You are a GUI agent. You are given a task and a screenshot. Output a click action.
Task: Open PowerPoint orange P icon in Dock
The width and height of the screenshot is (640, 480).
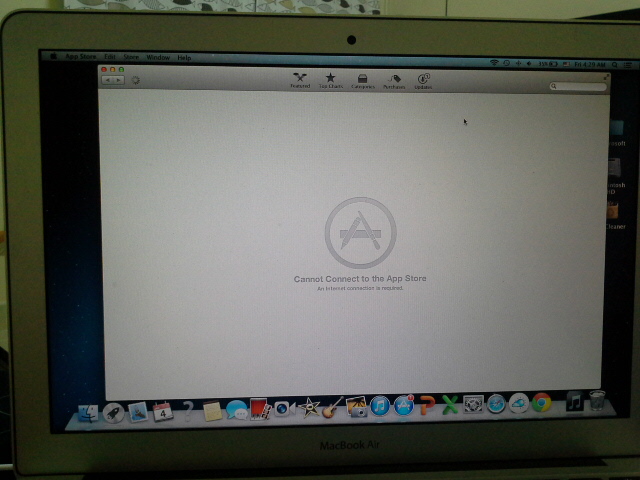coord(427,405)
